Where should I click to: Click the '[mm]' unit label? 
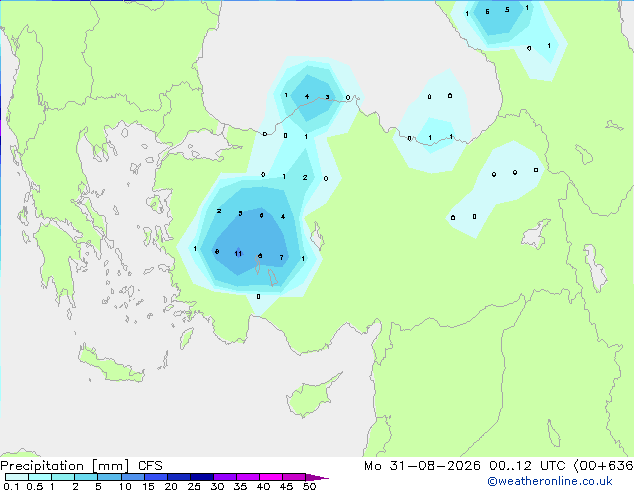point(110,466)
